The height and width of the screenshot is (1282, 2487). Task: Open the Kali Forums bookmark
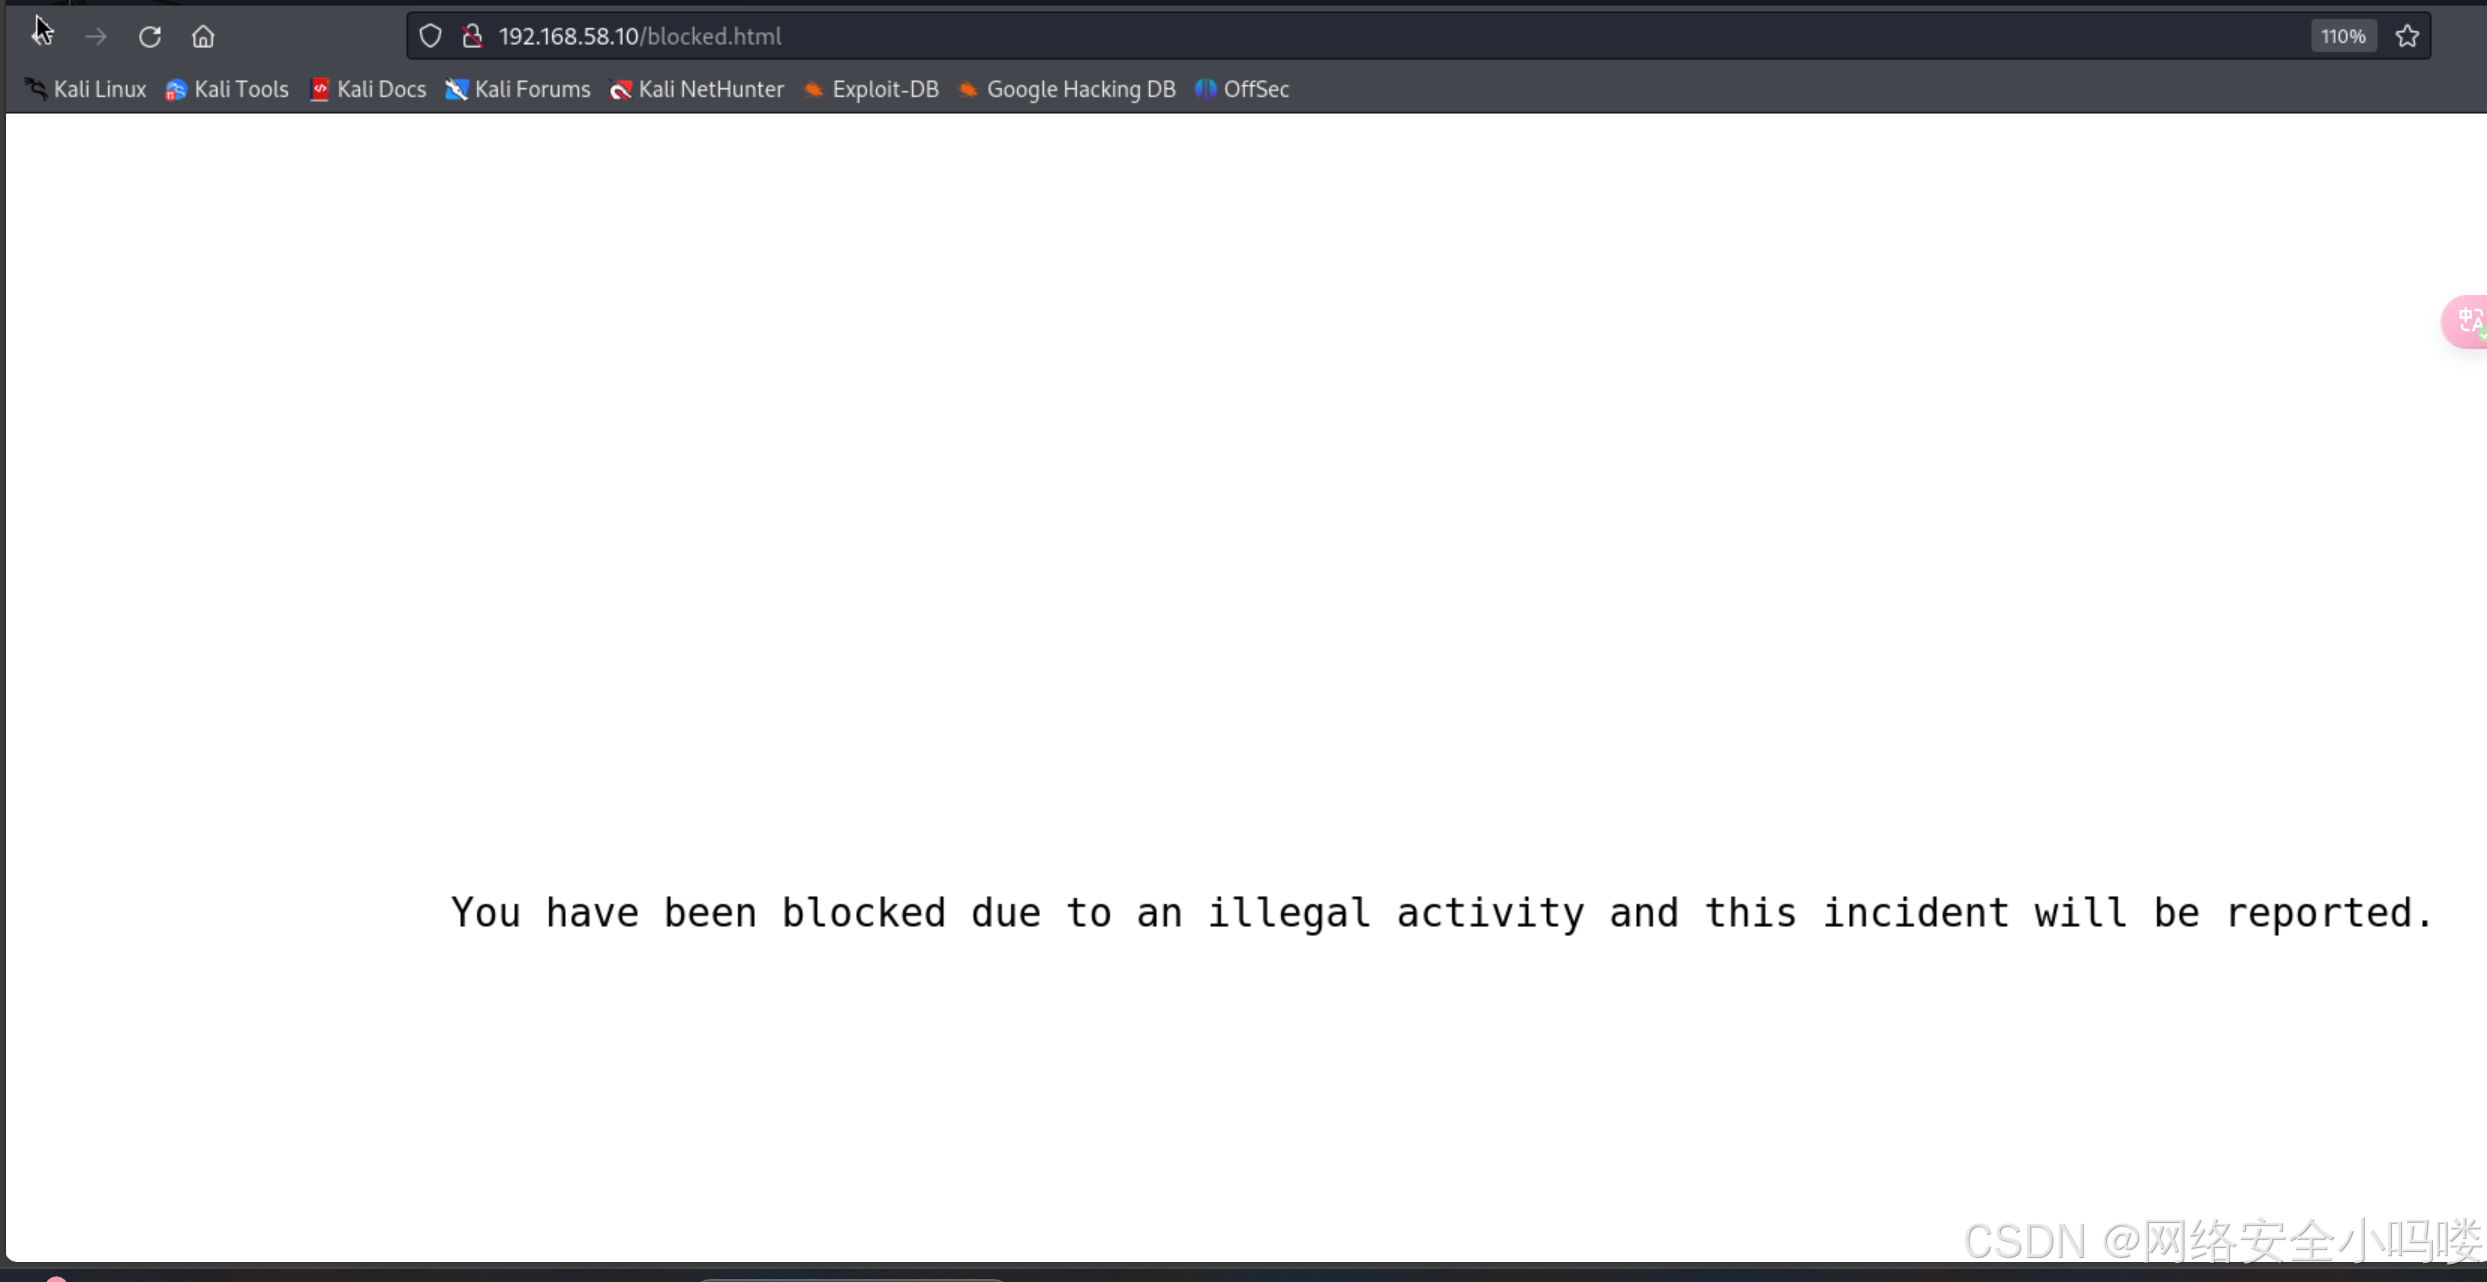click(x=519, y=90)
